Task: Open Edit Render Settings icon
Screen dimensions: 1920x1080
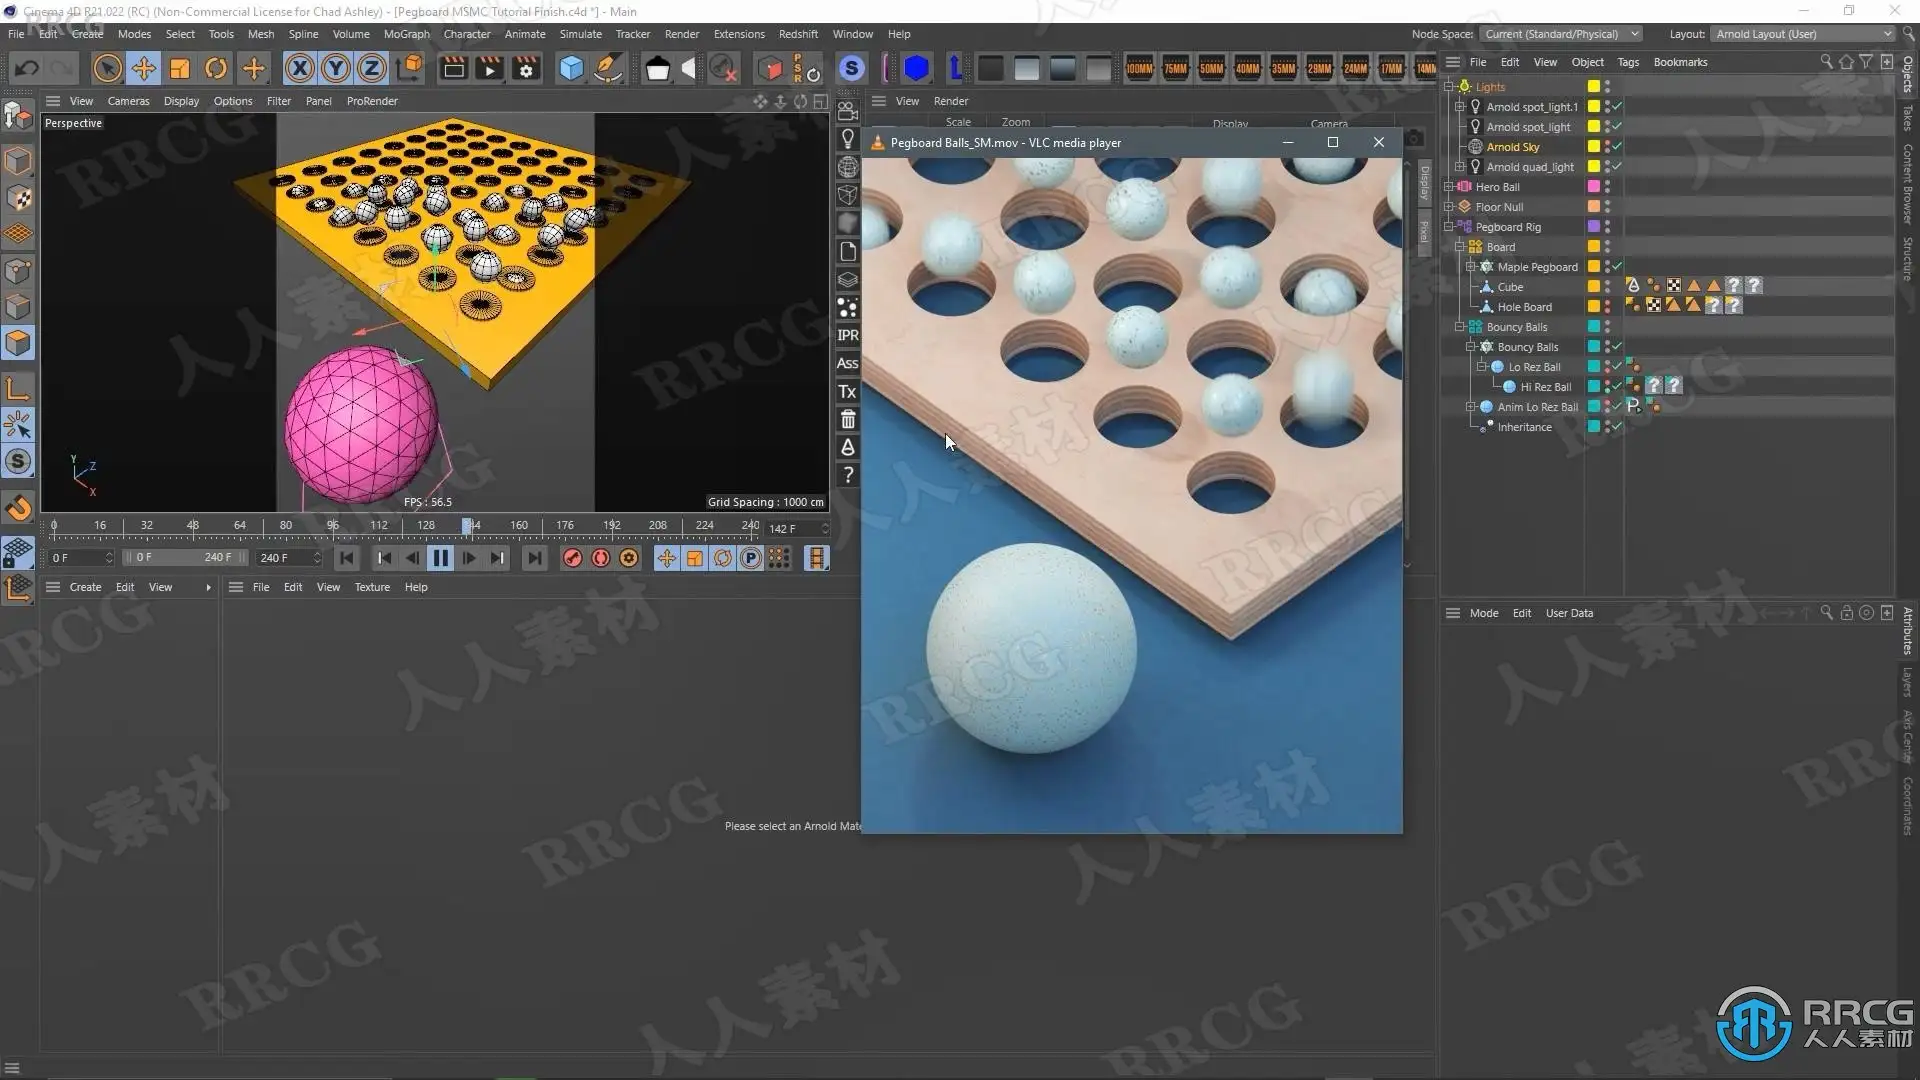Action: coord(526,68)
